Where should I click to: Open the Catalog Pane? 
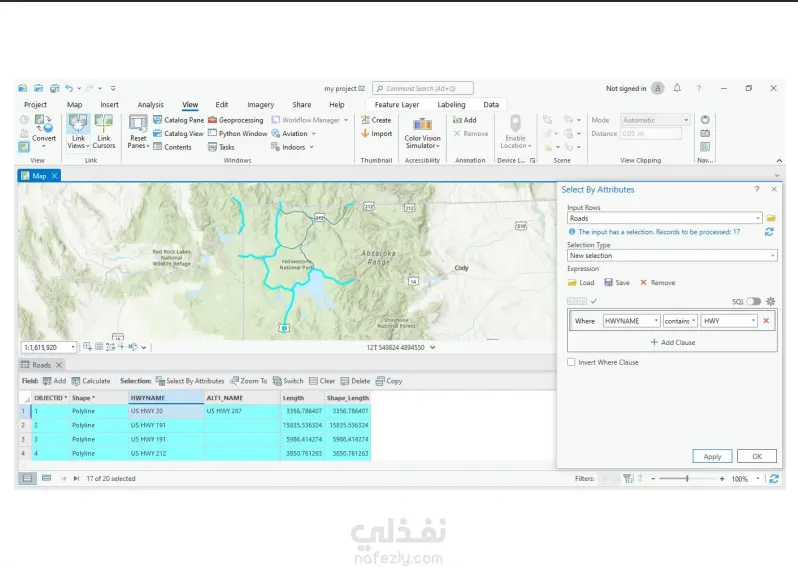[178, 120]
